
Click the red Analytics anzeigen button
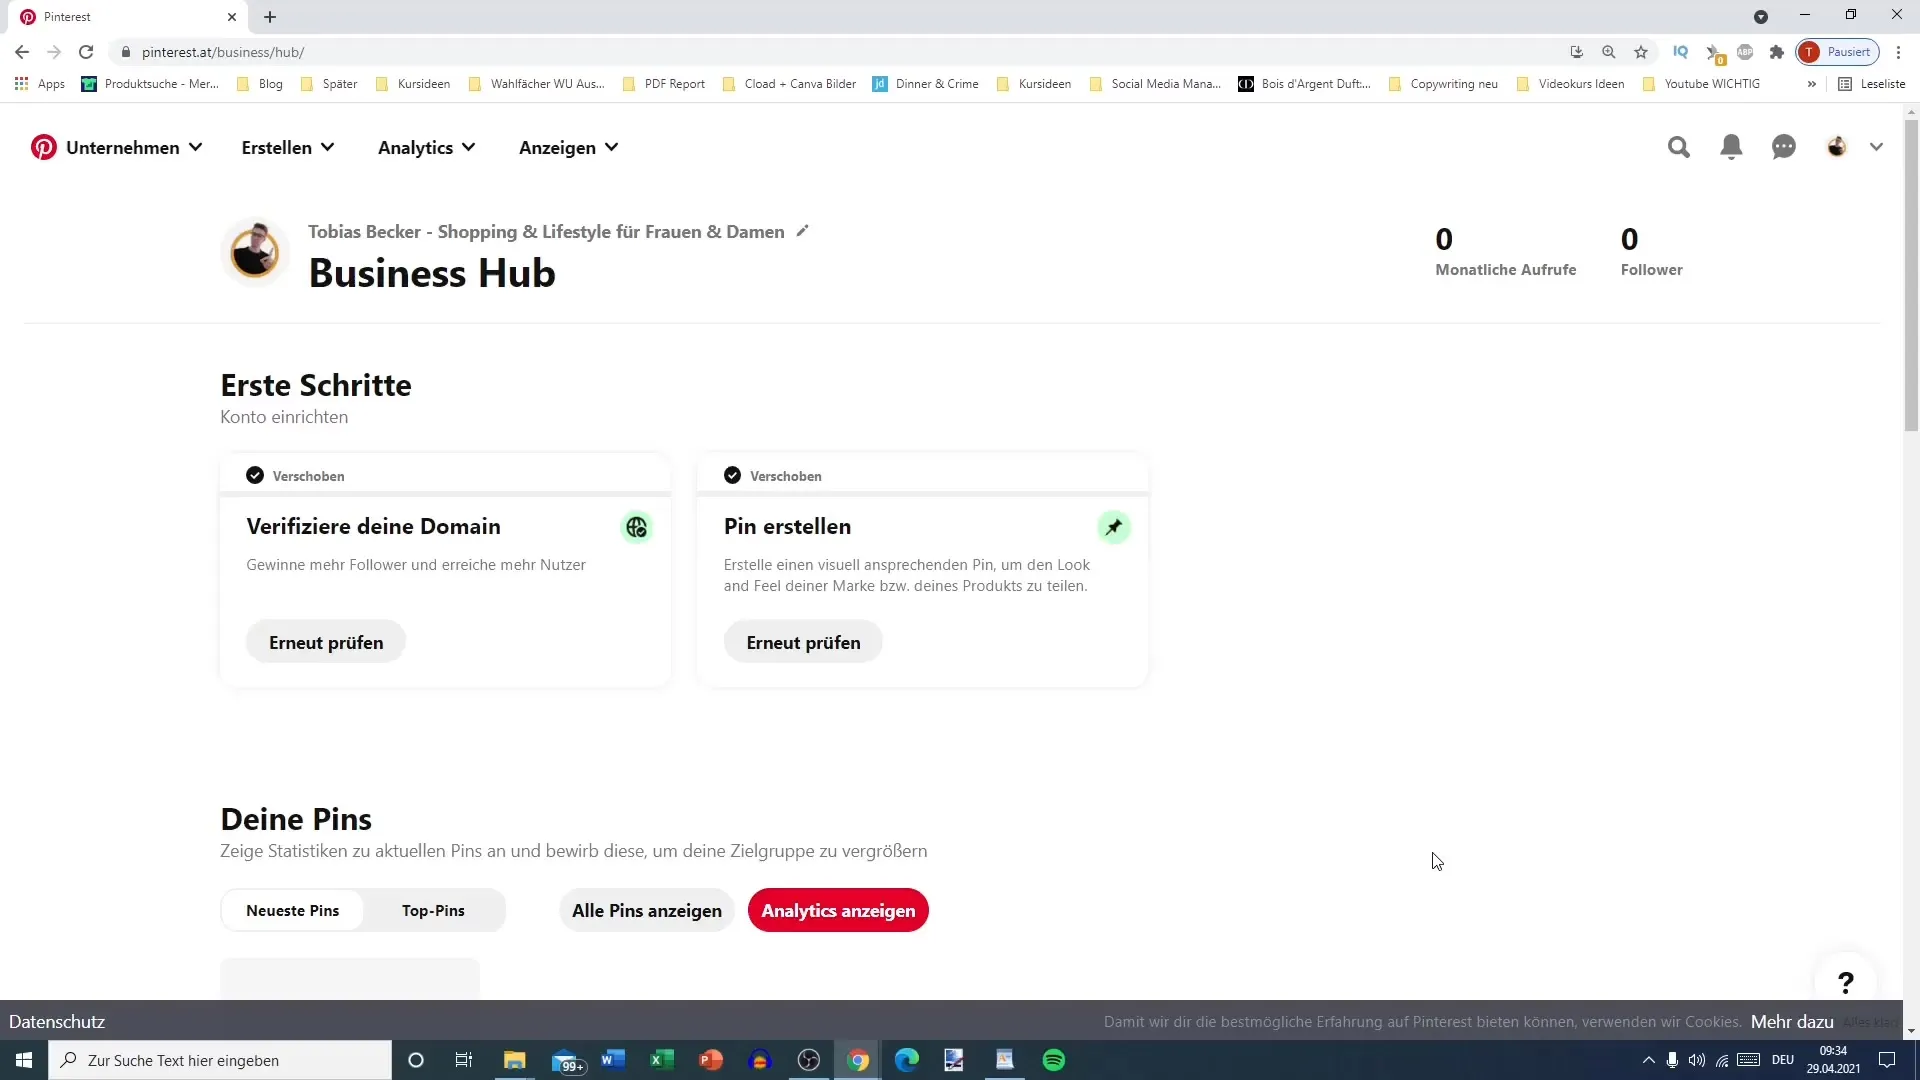838,911
